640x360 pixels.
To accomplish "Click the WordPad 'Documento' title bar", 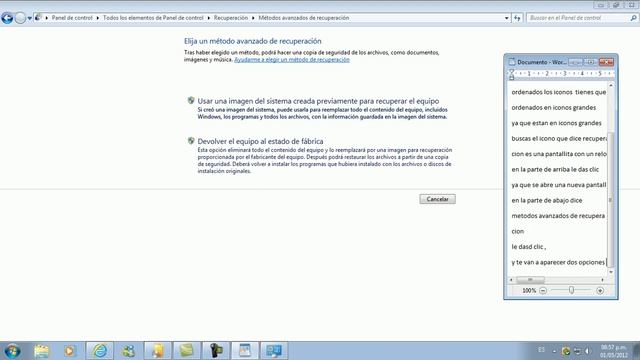I will (541, 62).
